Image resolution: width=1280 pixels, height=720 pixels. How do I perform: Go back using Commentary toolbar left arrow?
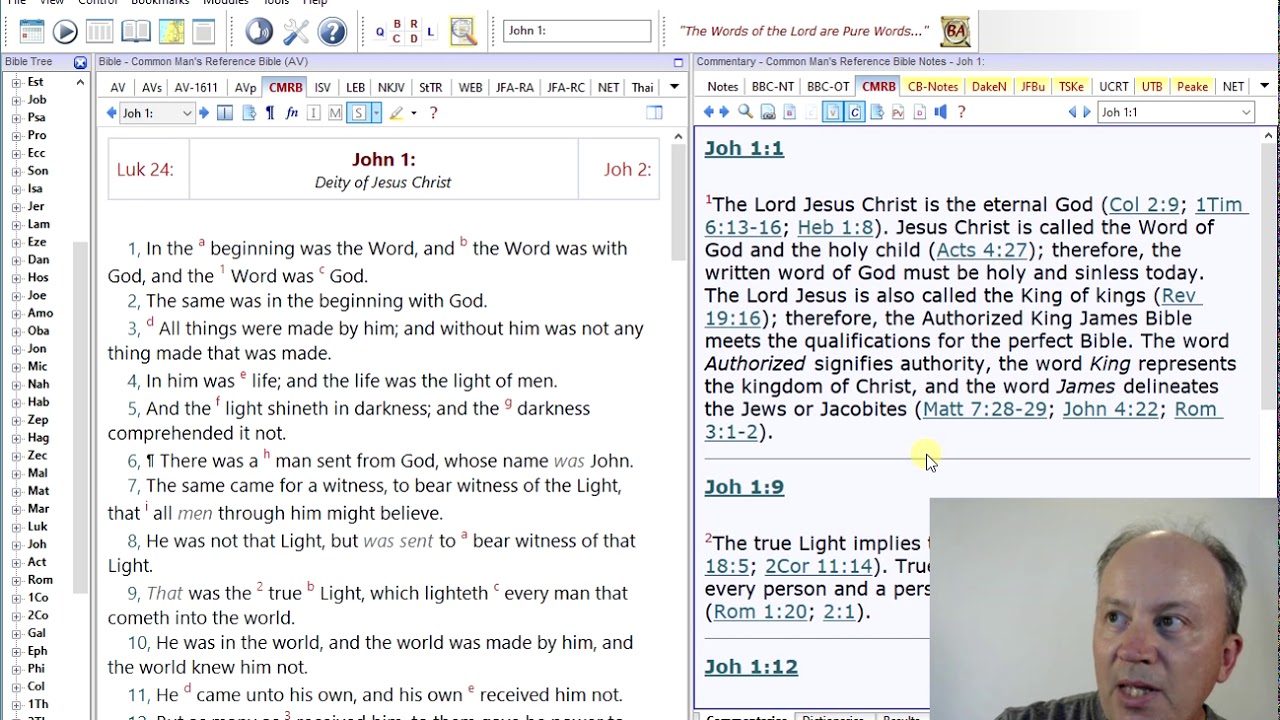point(708,112)
